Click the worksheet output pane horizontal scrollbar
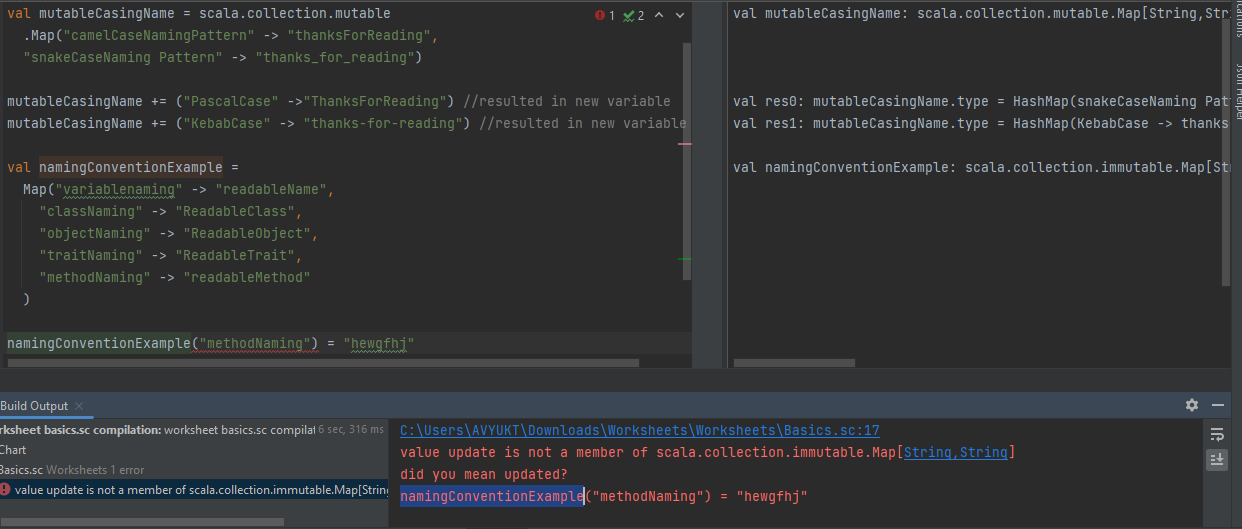 [x=794, y=363]
